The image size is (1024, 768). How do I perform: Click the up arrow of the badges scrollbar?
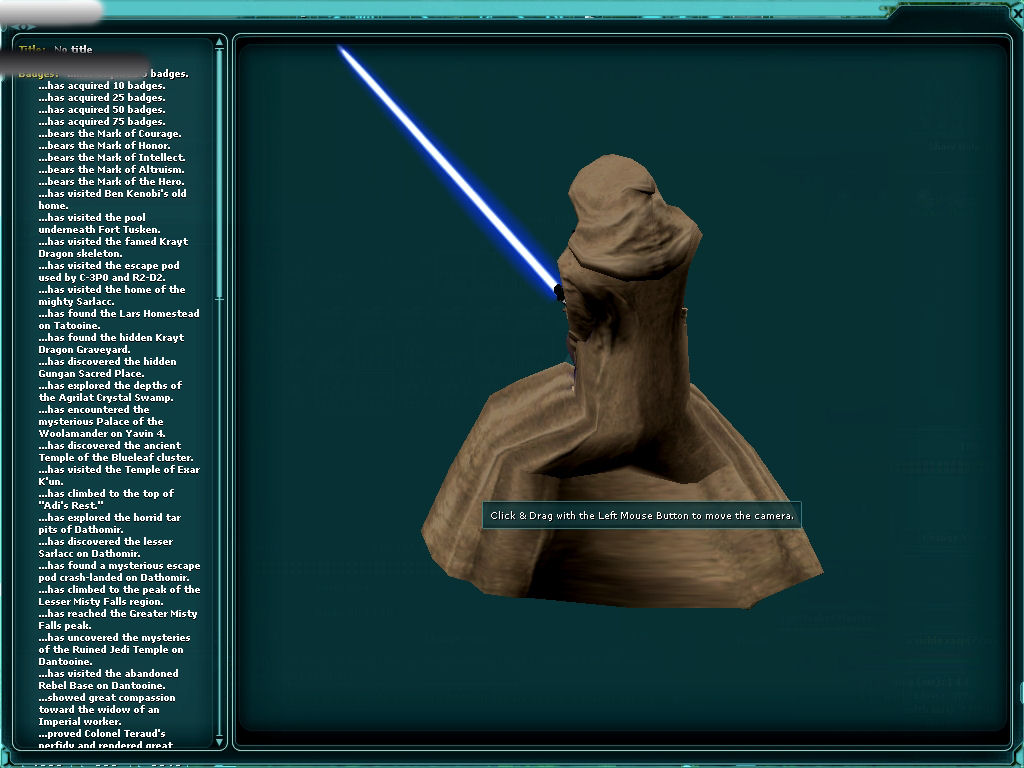pos(219,43)
